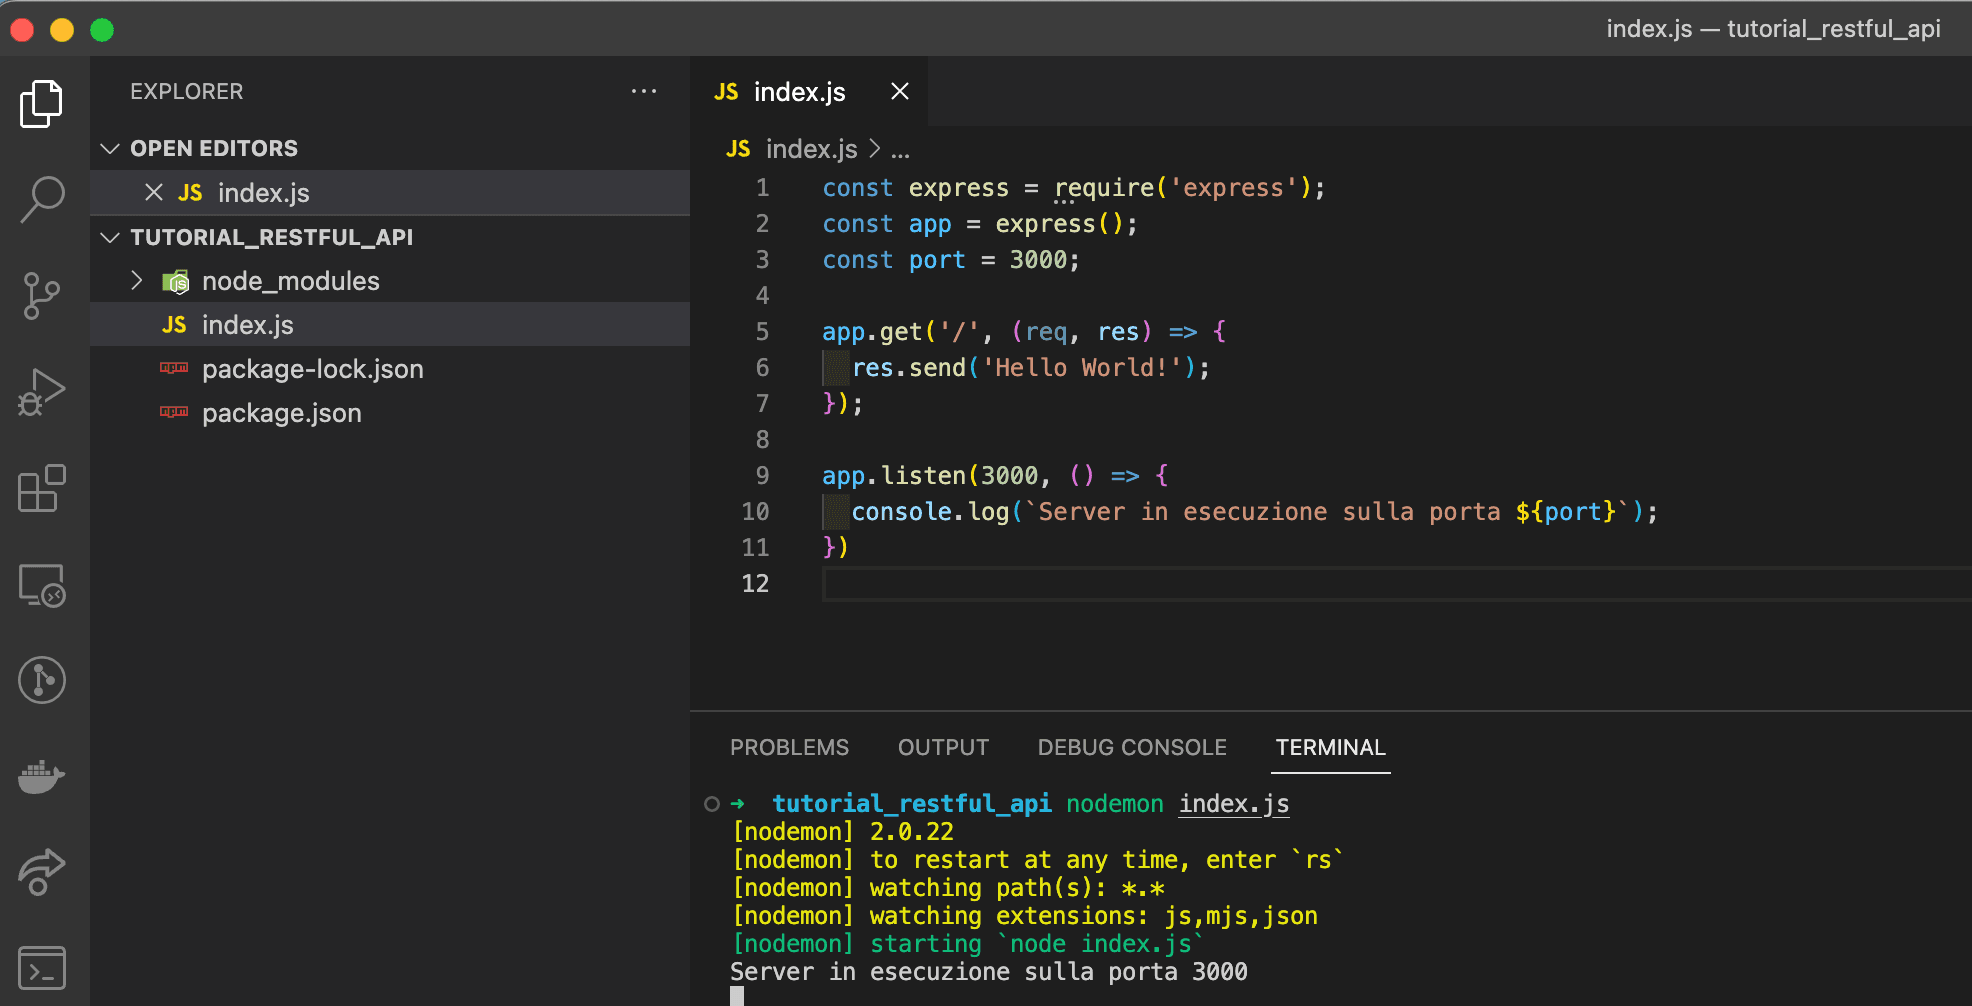Click 'Hello World!' string on line 6
The width and height of the screenshot is (1972, 1006).
click(x=1082, y=368)
